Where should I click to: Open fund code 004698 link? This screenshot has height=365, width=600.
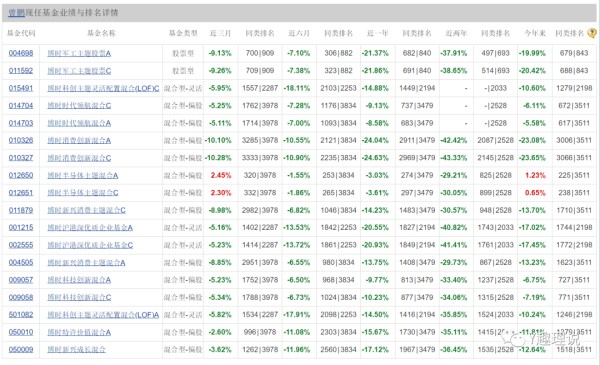(x=21, y=53)
